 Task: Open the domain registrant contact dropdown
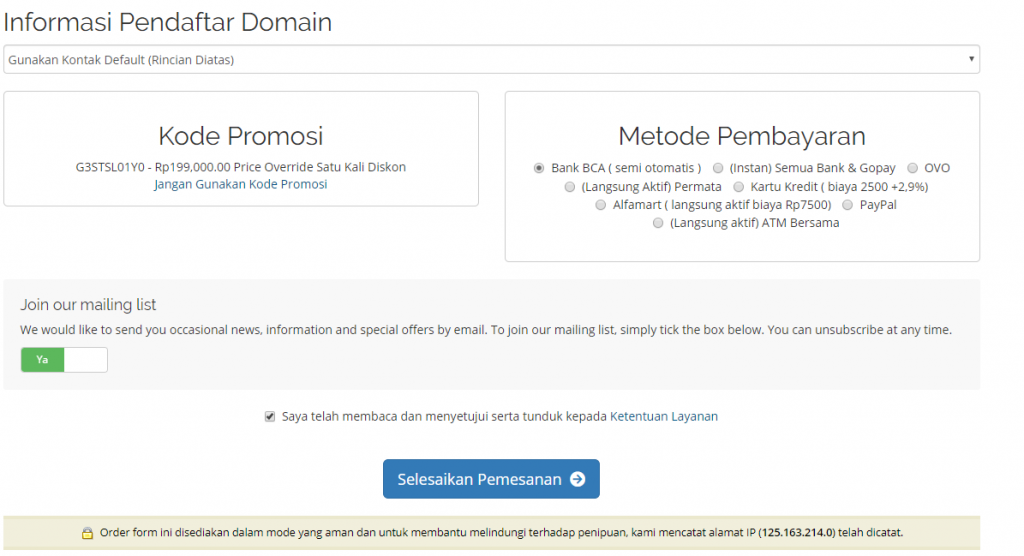click(490, 60)
